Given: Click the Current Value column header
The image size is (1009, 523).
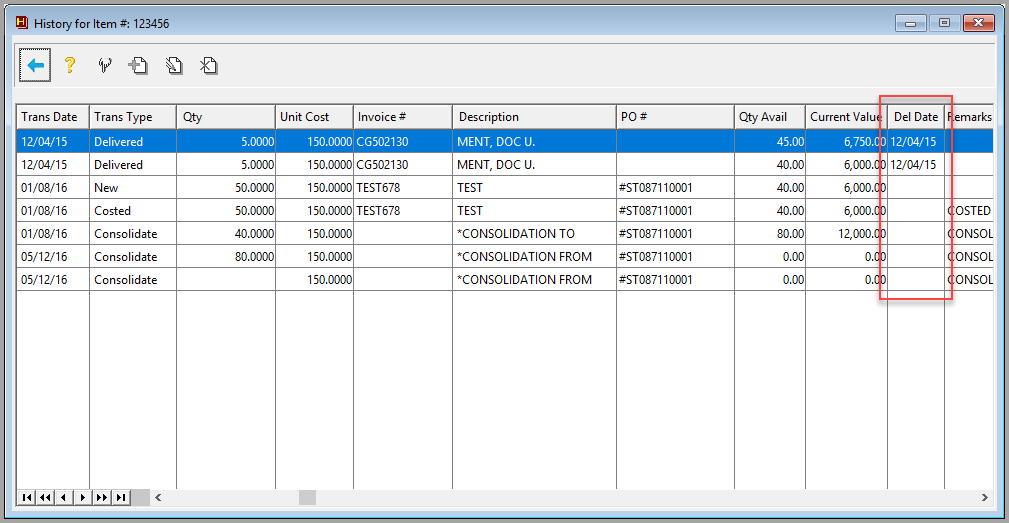Looking at the screenshot, I should 846,116.
